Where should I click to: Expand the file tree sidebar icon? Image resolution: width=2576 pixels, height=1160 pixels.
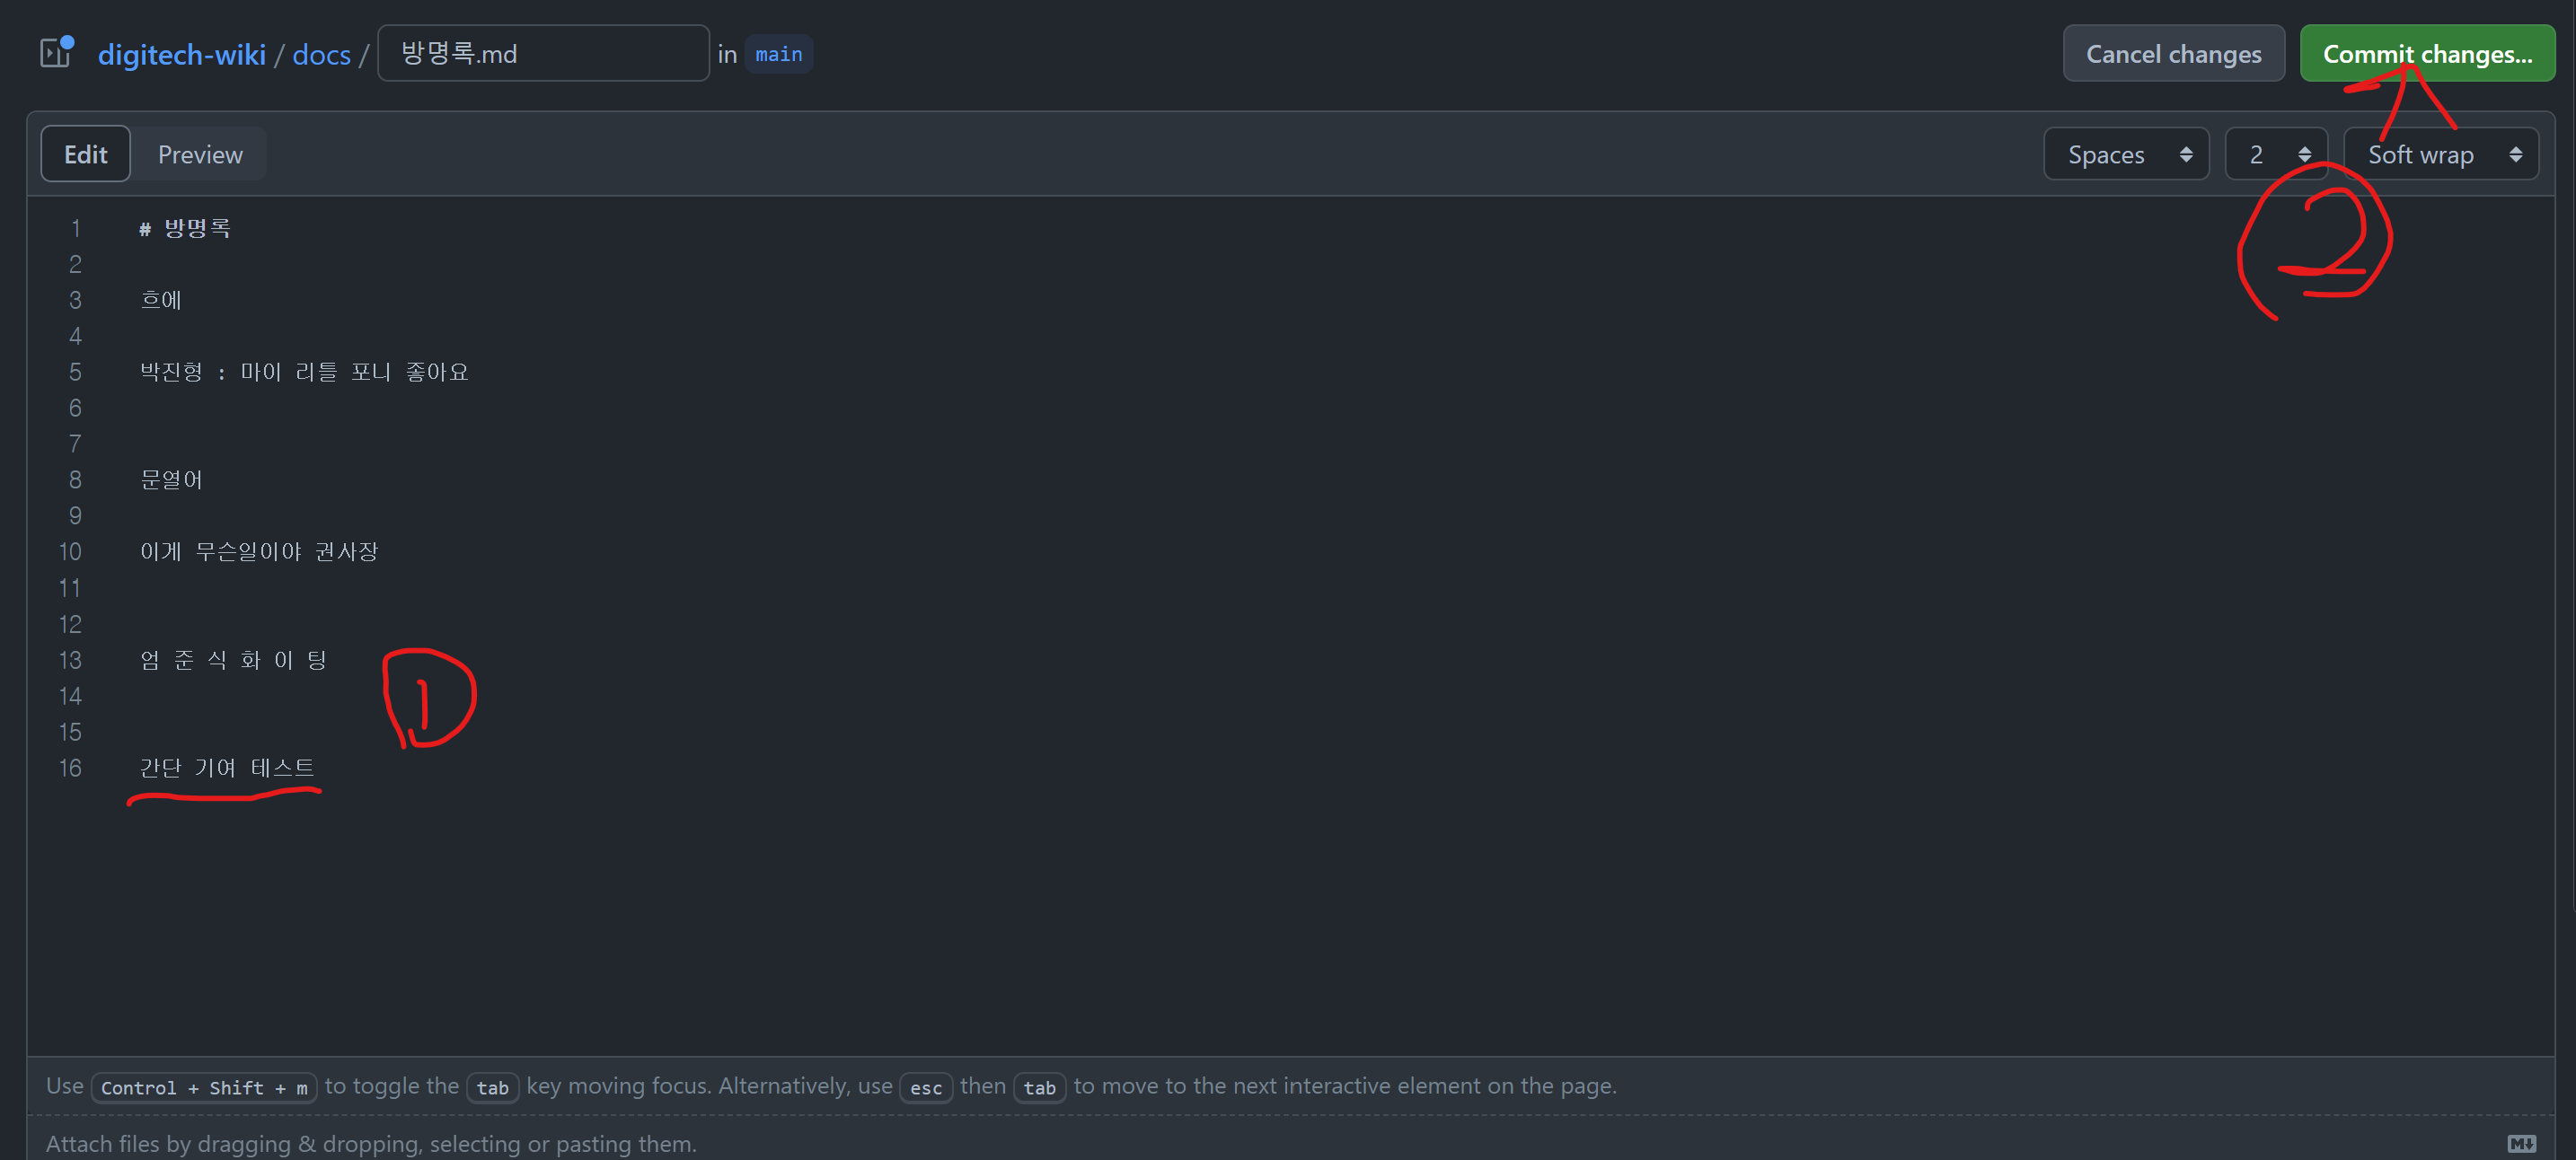[x=56, y=52]
